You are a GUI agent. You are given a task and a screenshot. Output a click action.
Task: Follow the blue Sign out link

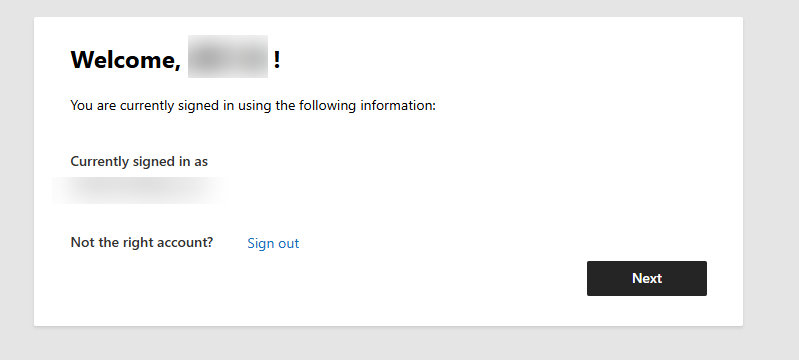click(273, 243)
